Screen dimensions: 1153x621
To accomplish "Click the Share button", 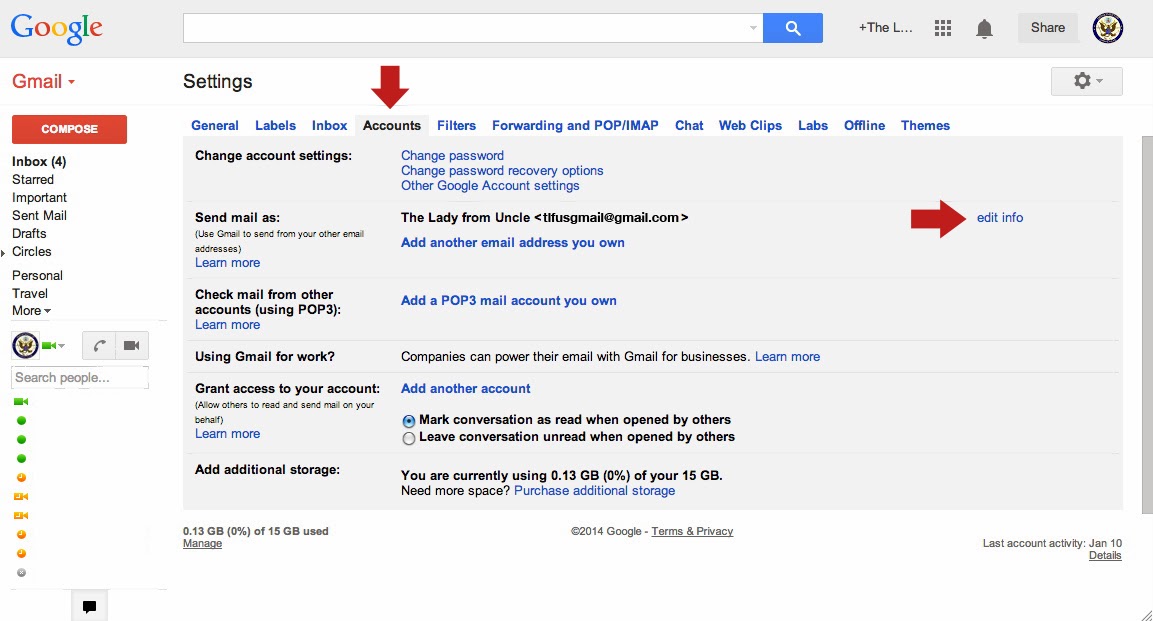I will pyautogui.click(x=1048, y=28).
